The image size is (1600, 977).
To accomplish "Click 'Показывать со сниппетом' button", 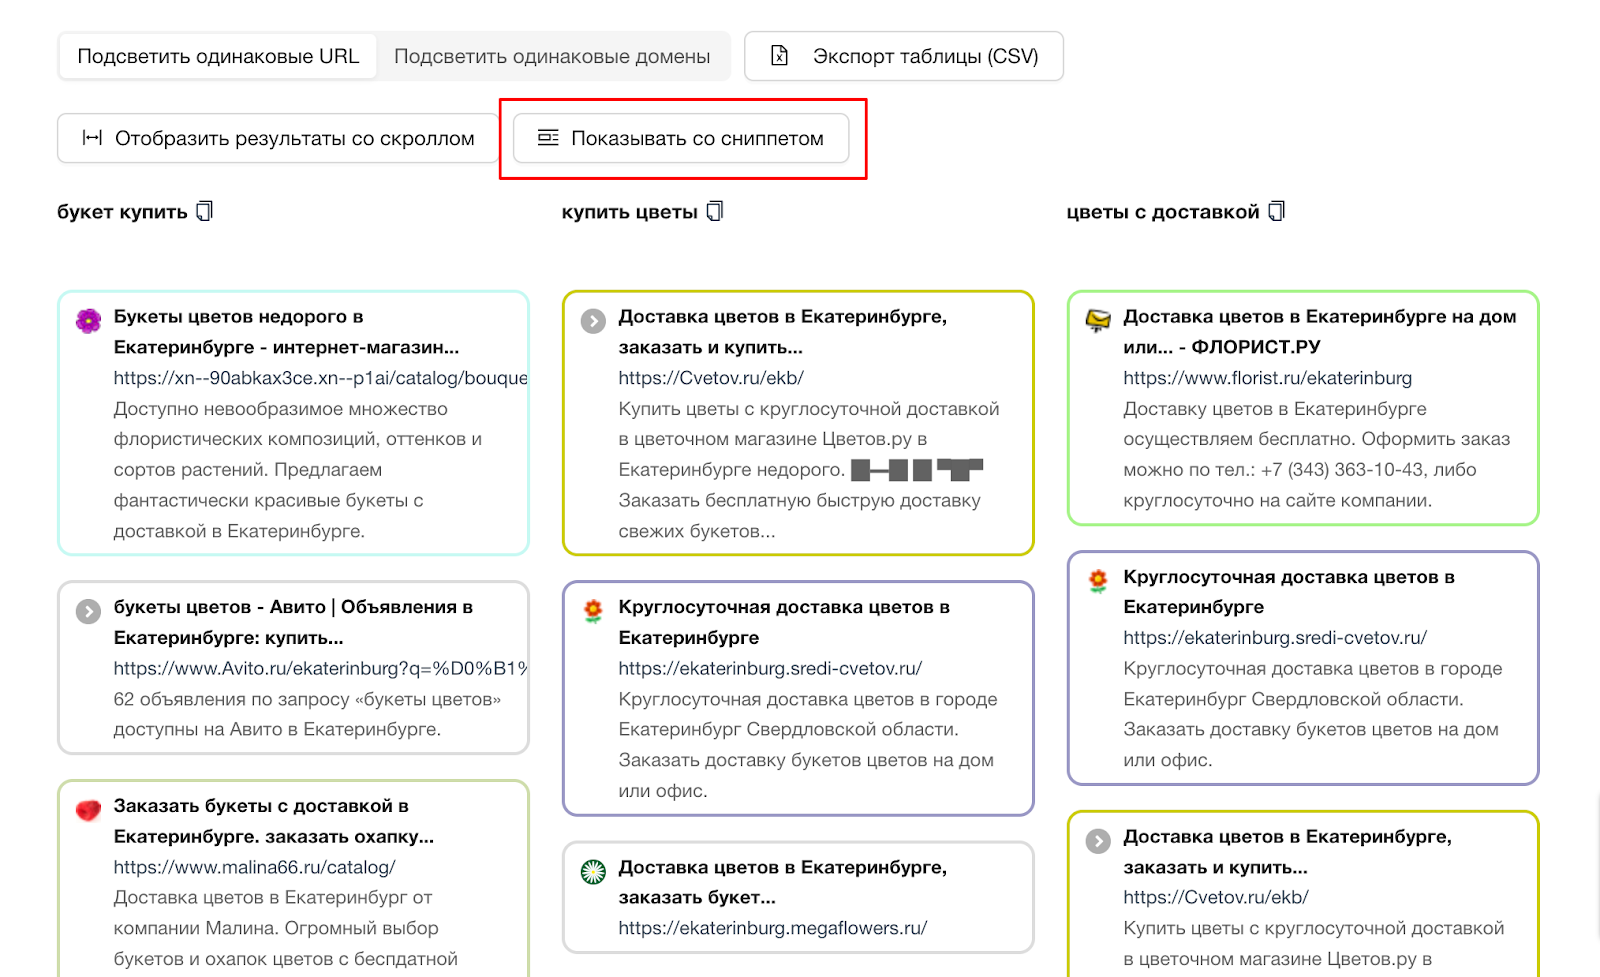I will tap(681, 138).
